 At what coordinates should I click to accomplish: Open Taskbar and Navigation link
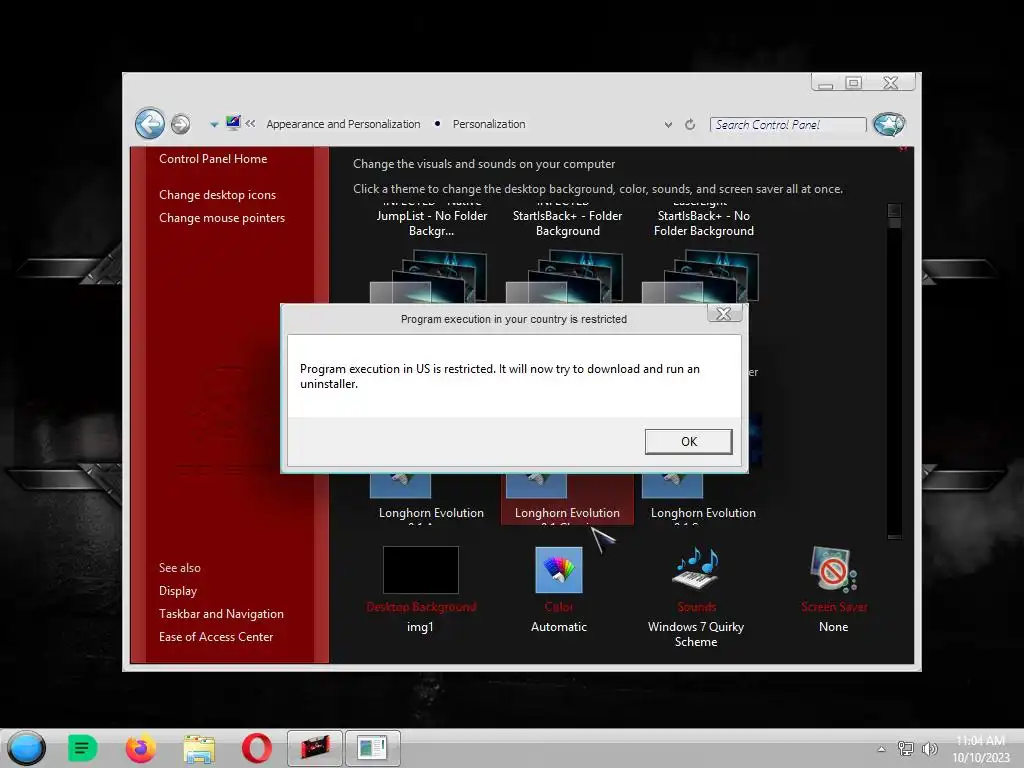pyautogui.click(x=221, y=613)
